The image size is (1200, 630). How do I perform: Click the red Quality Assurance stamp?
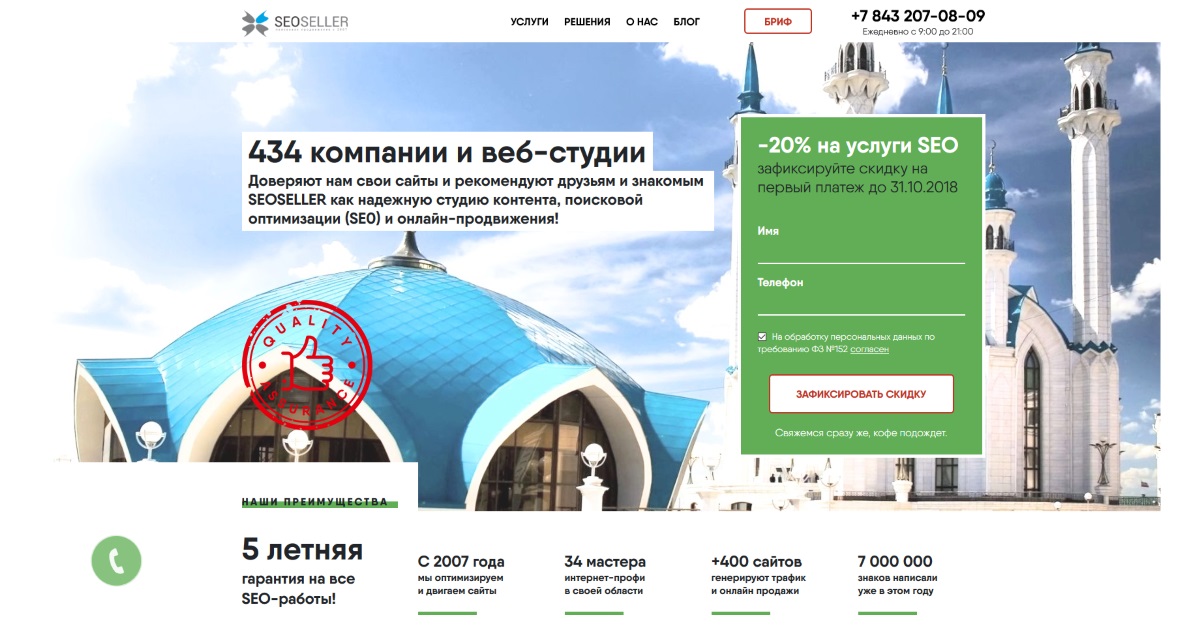pos(307,357)
